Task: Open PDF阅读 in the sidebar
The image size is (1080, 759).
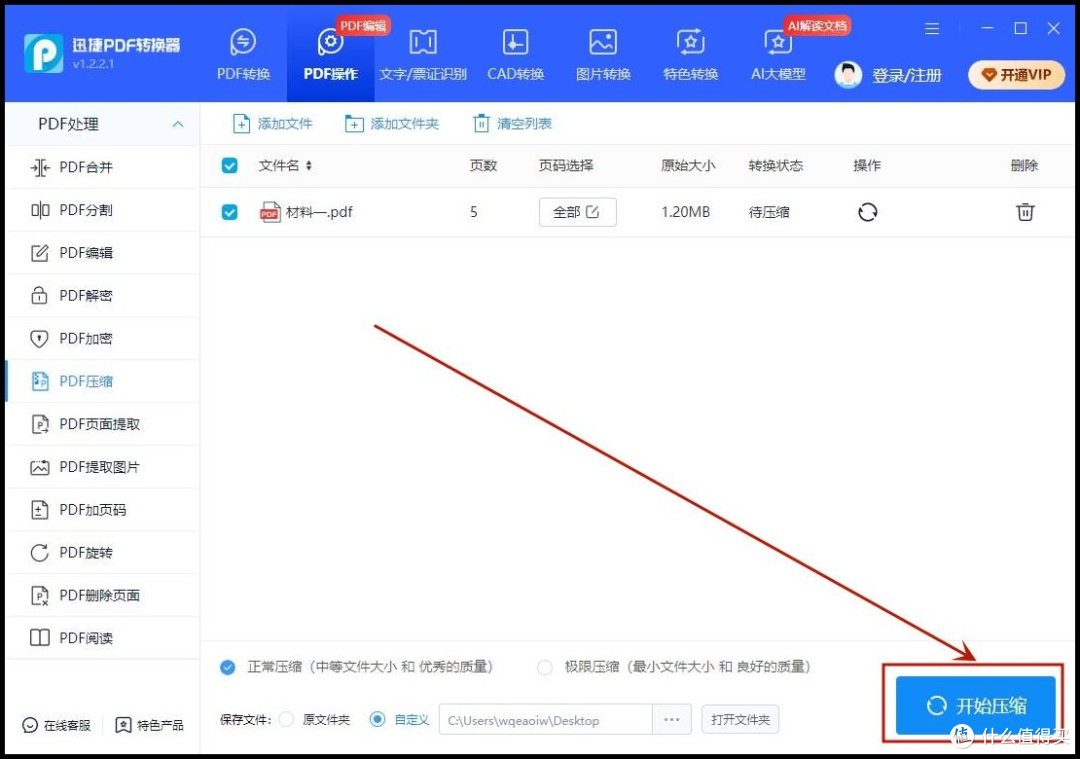Action: click(102, 638)
